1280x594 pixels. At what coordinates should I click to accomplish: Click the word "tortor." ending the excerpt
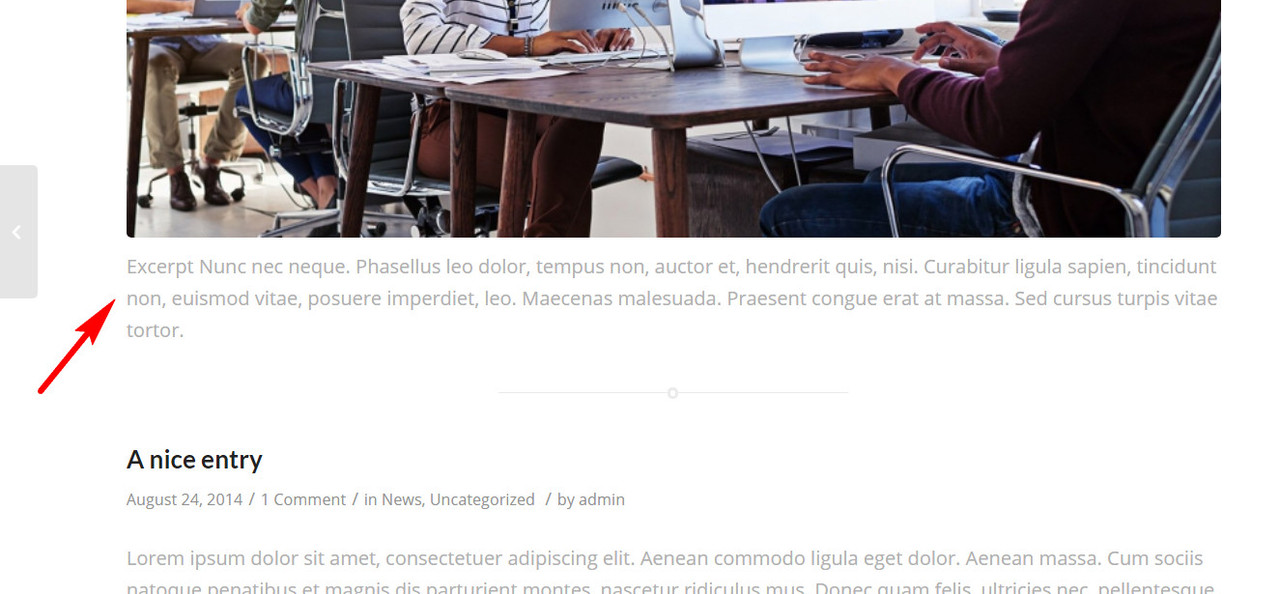155,330
